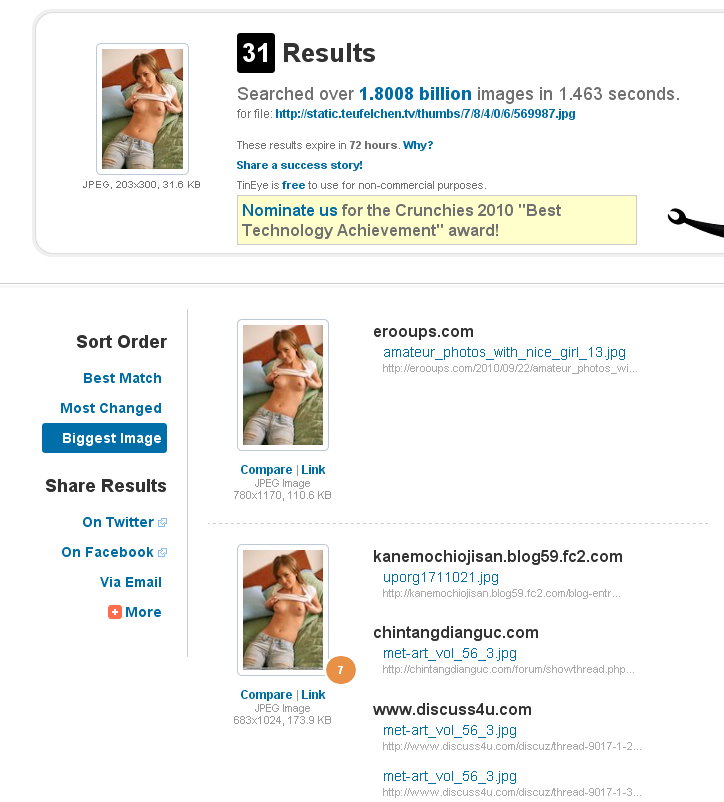Click the free usage link
The height and width of the screenshot is (802, 724).
pyautogui.click(x=293, y=185)
